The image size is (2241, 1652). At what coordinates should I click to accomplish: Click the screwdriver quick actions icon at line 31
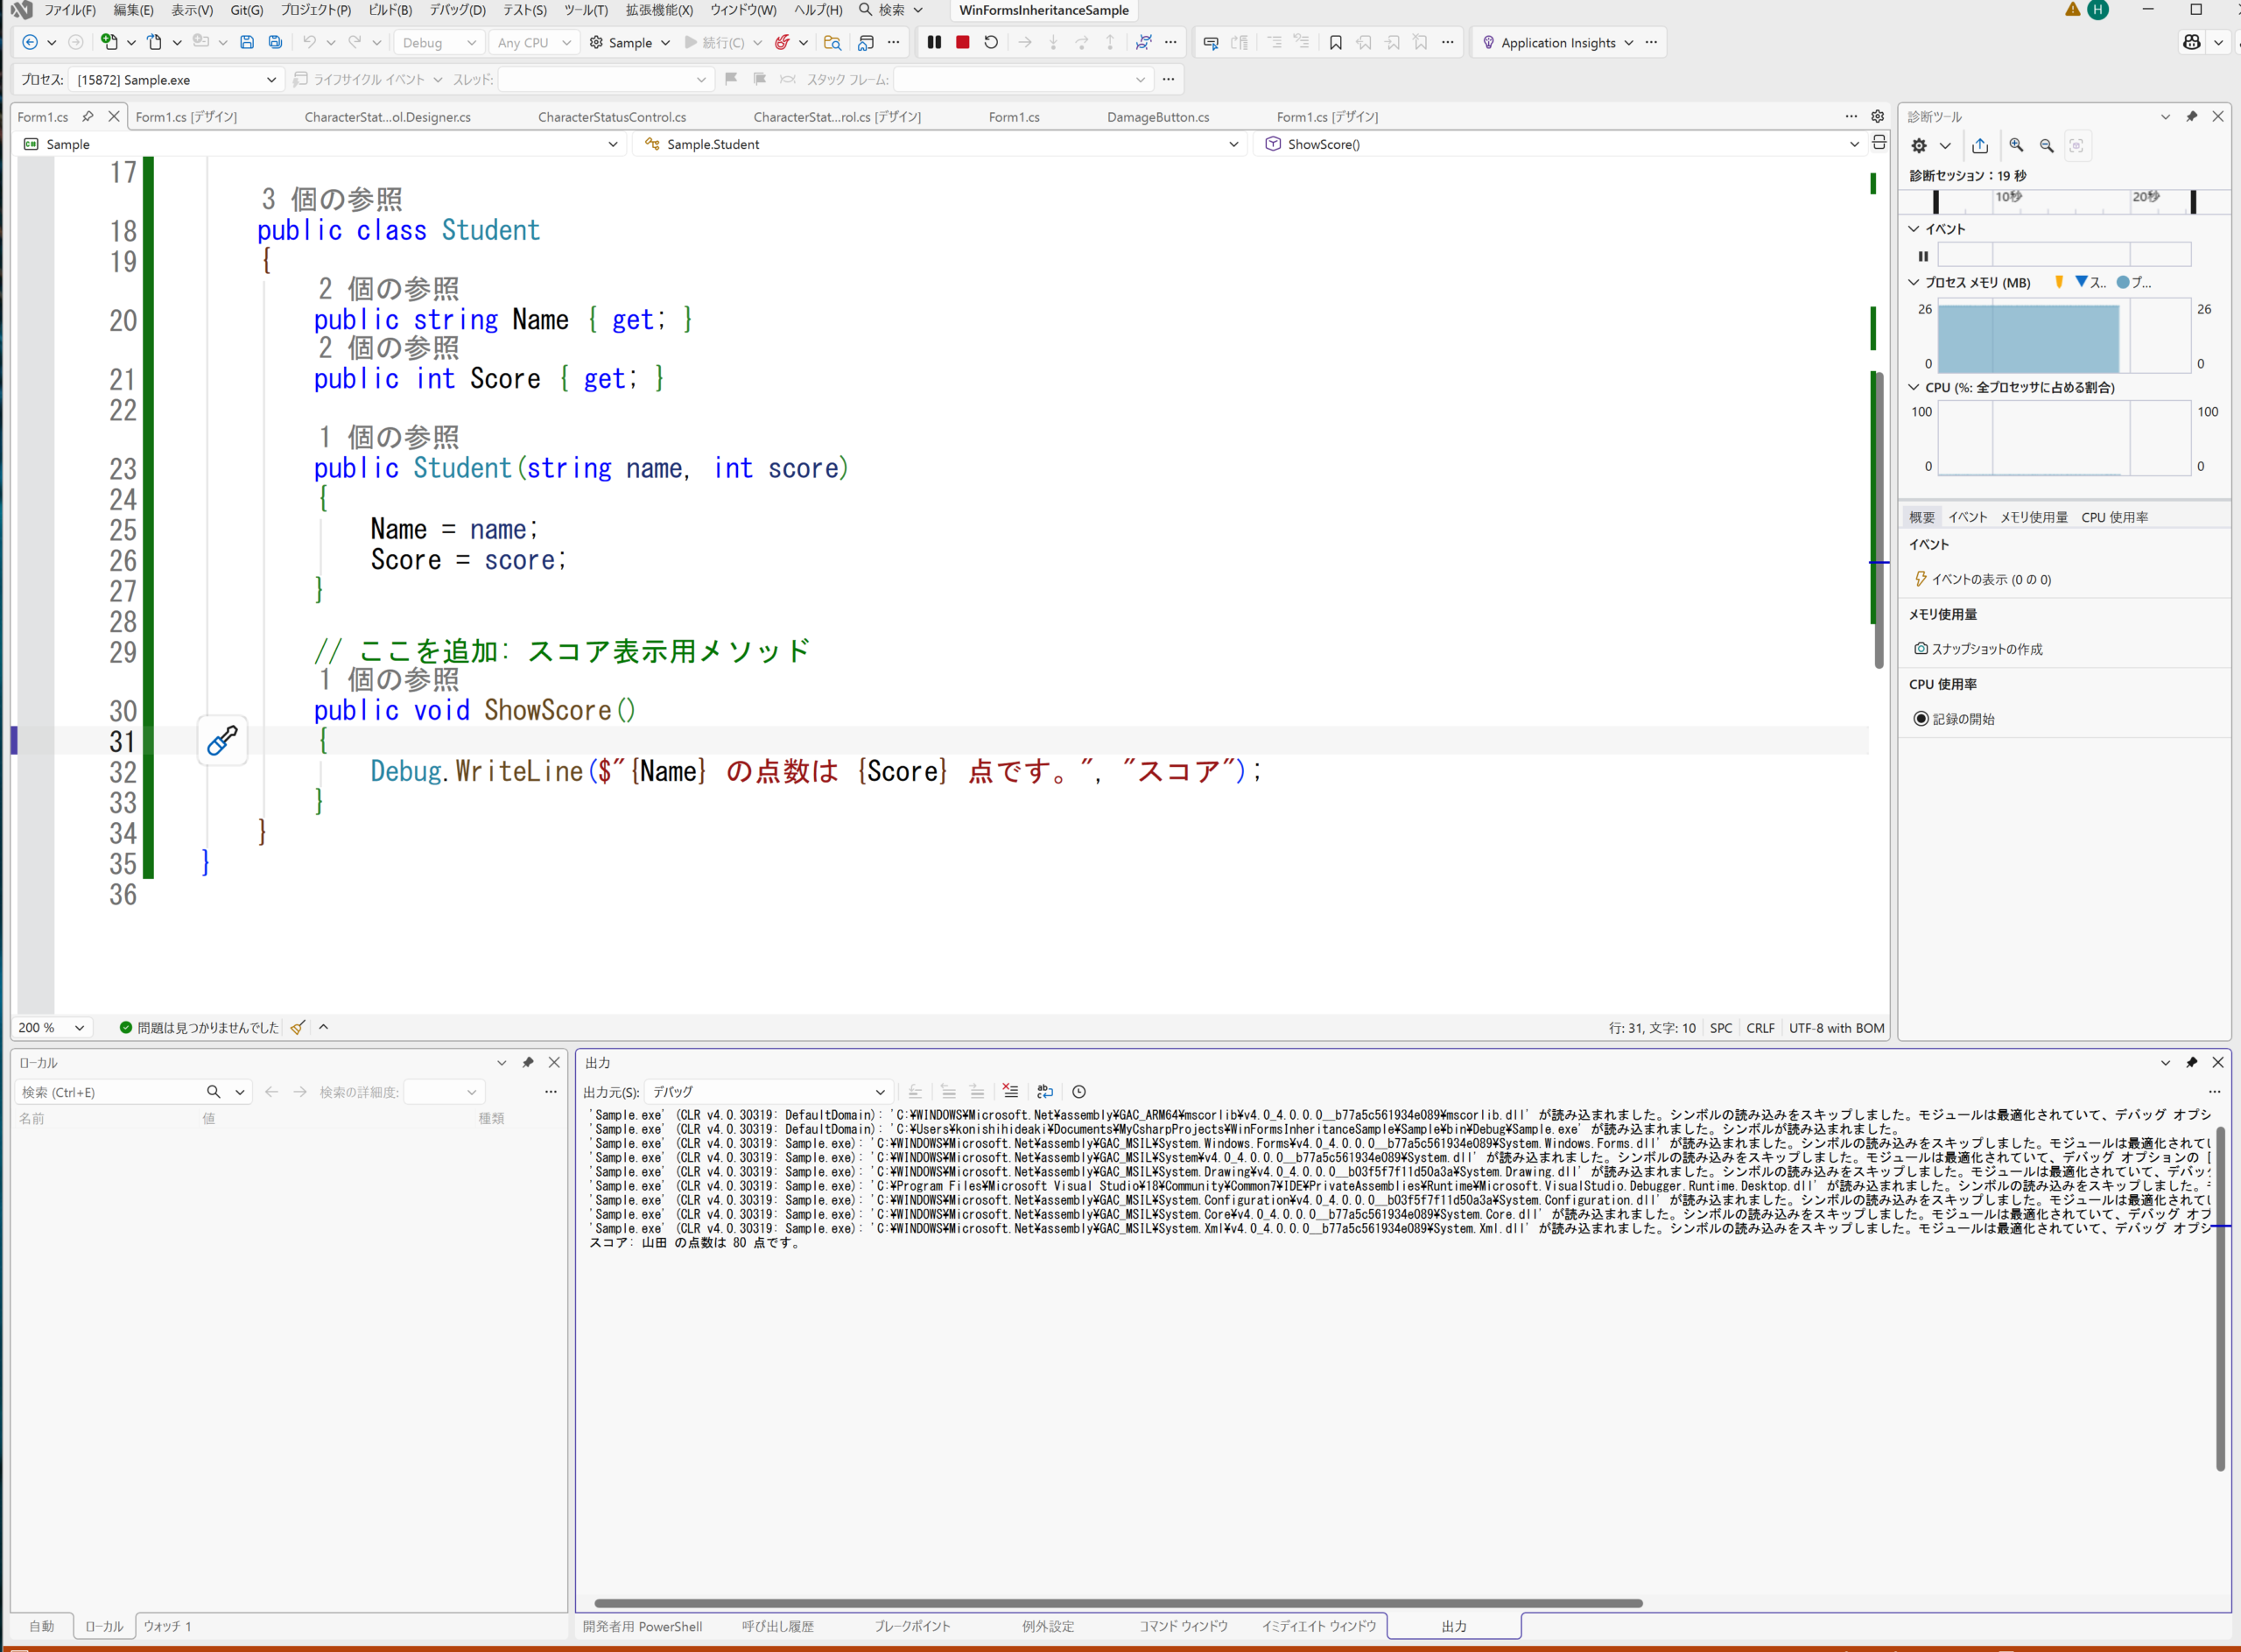(x=222, y=741)
